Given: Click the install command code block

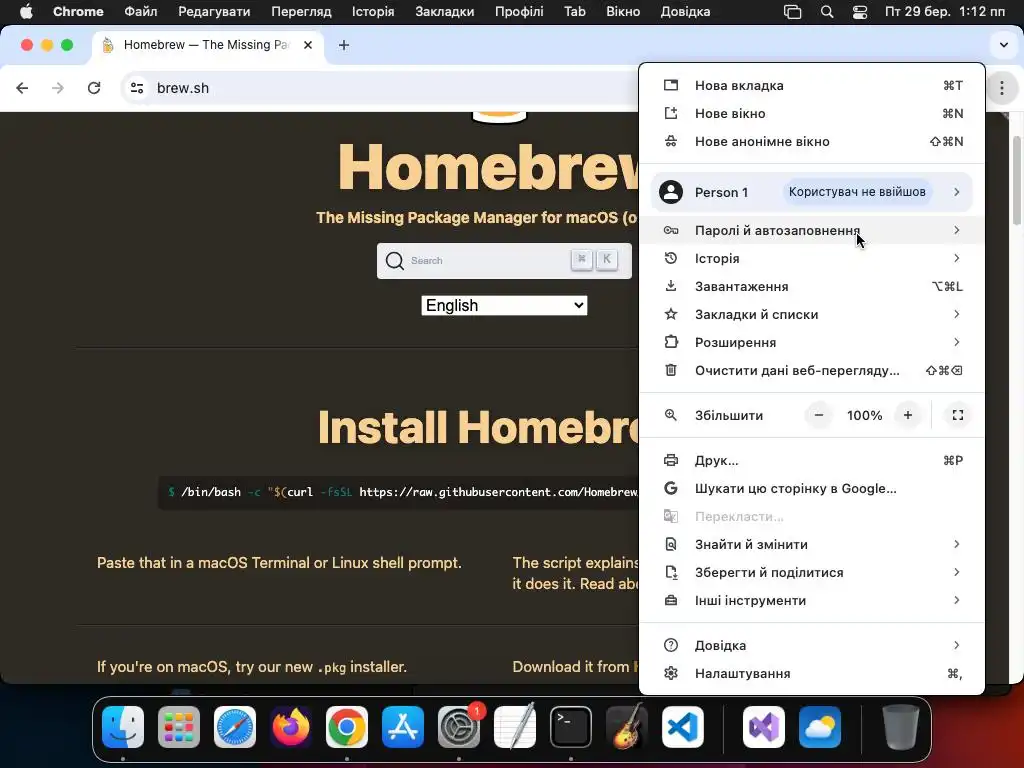Looking at the screenshot, I should coord(398,492).
